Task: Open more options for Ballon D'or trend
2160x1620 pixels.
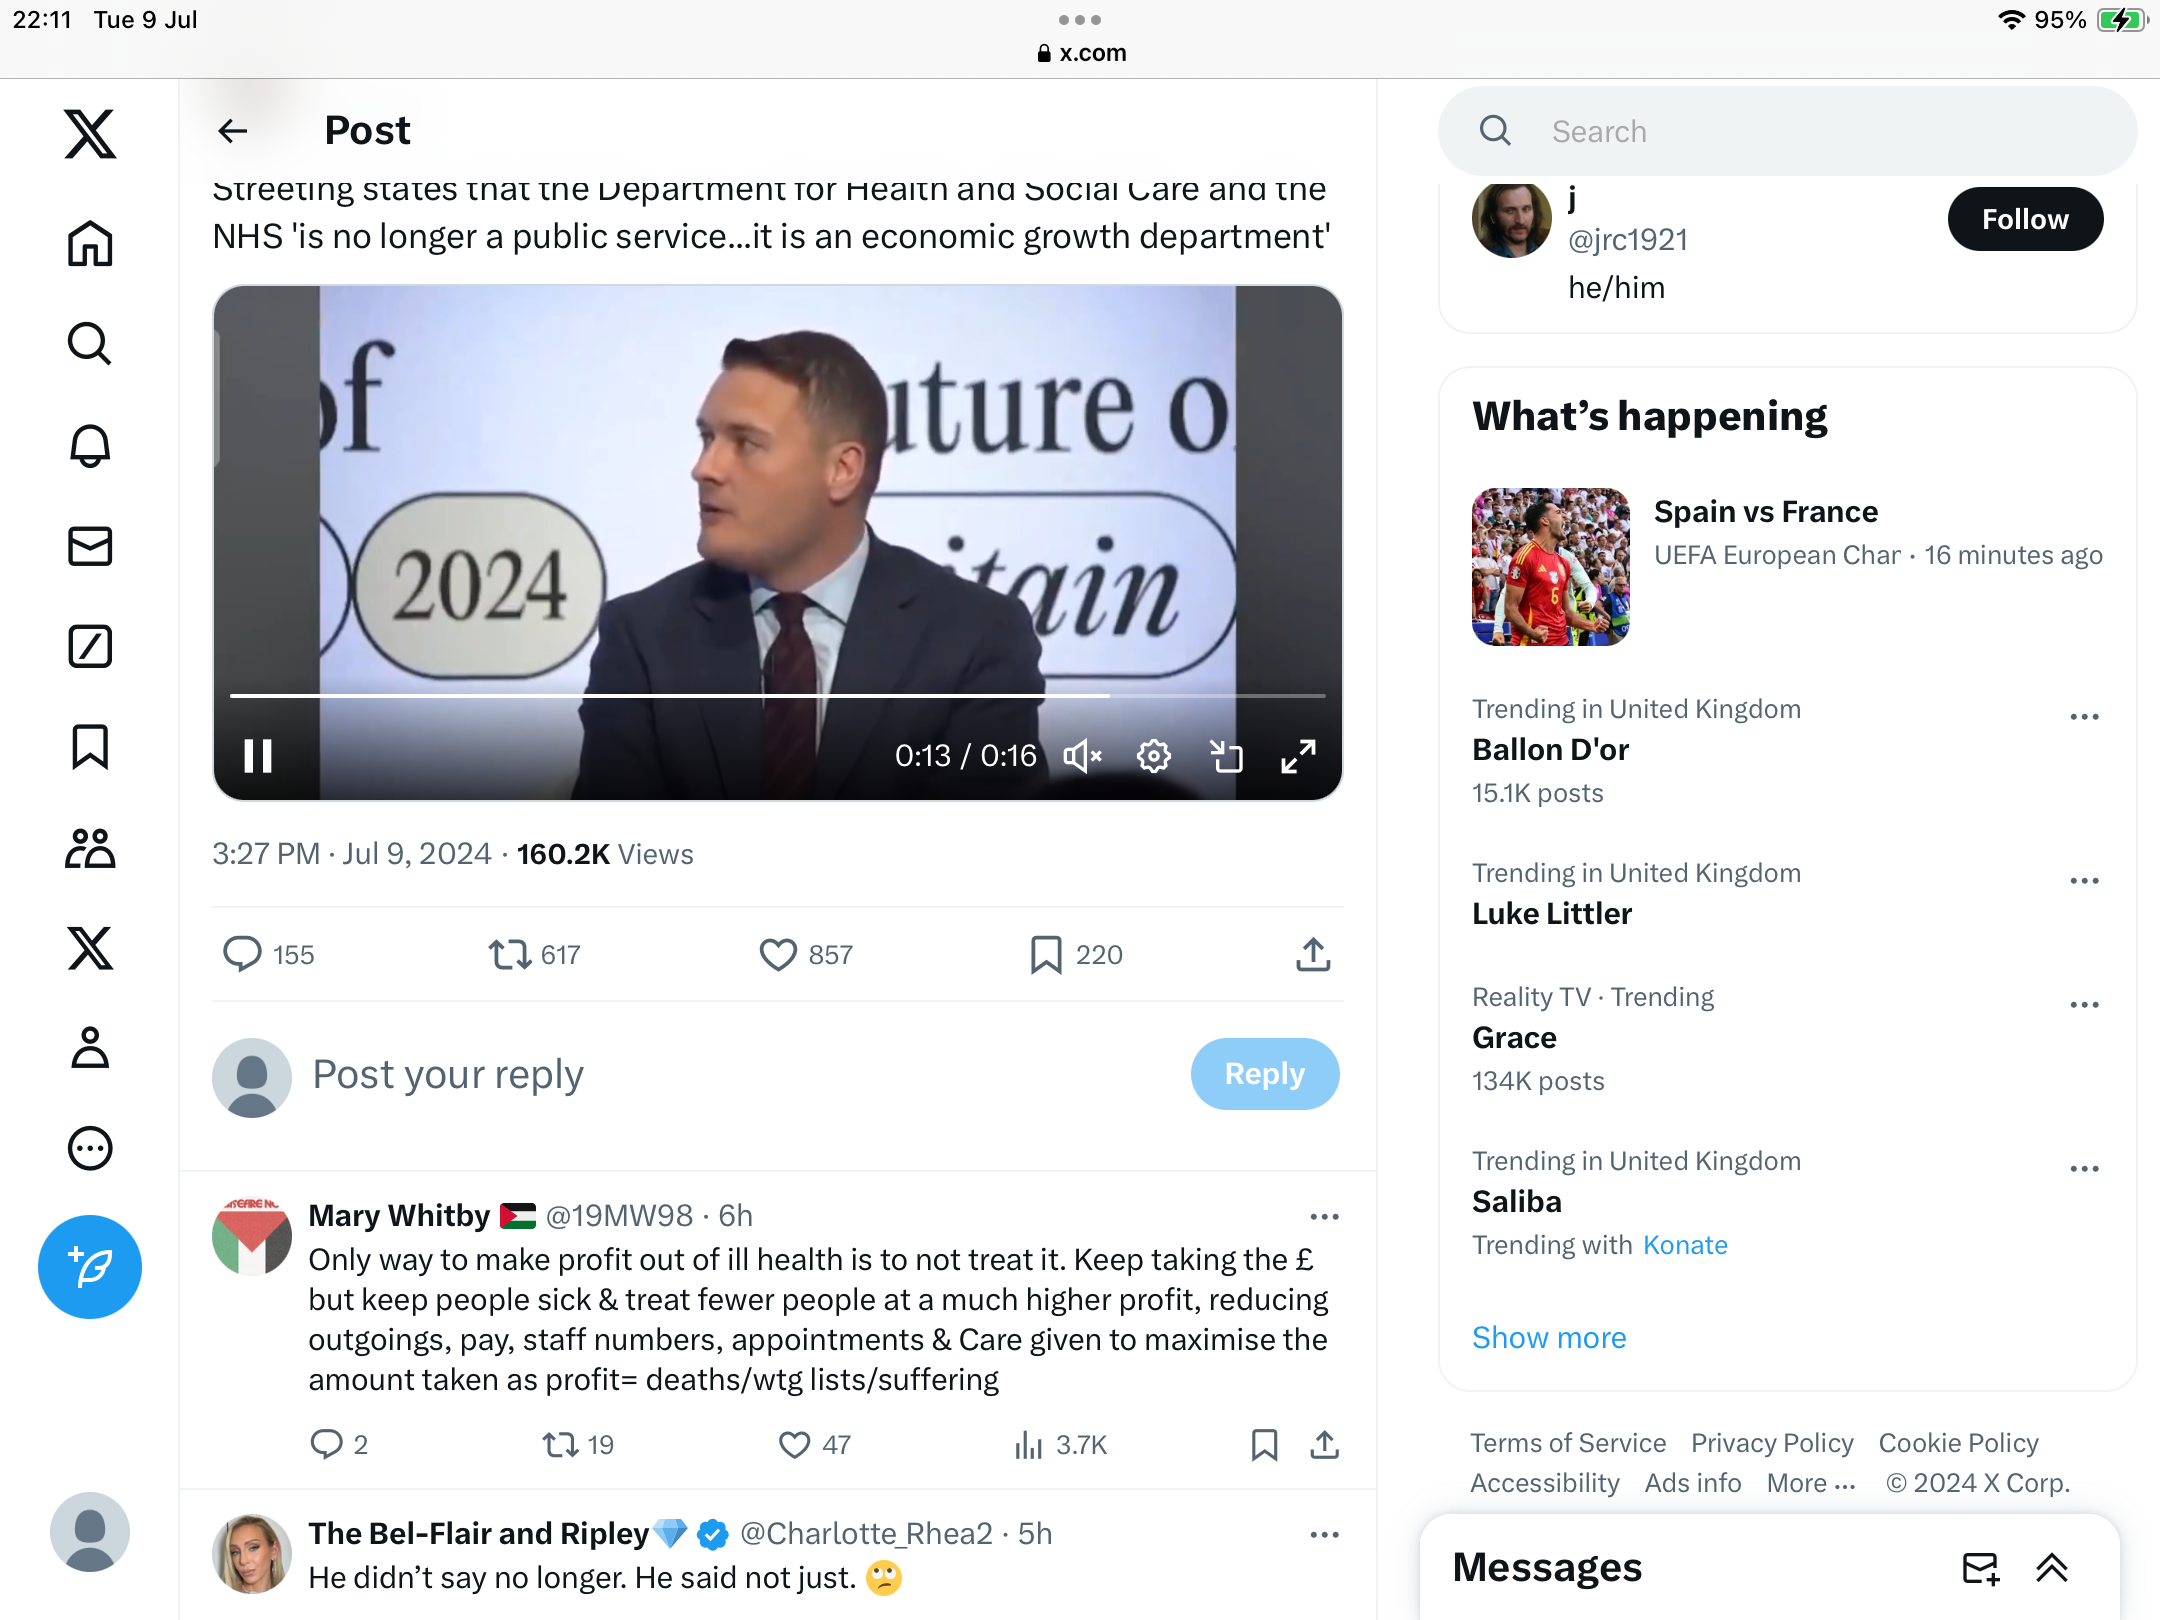Action: pos(2084,717)
